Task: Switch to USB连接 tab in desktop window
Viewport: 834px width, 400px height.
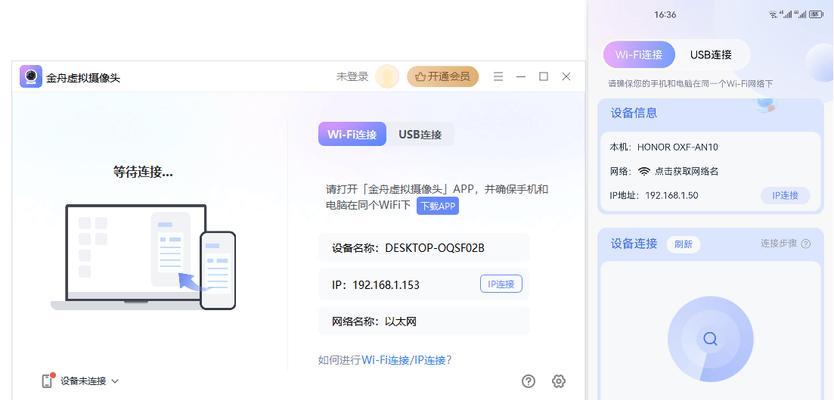Action: click(420, 134)
